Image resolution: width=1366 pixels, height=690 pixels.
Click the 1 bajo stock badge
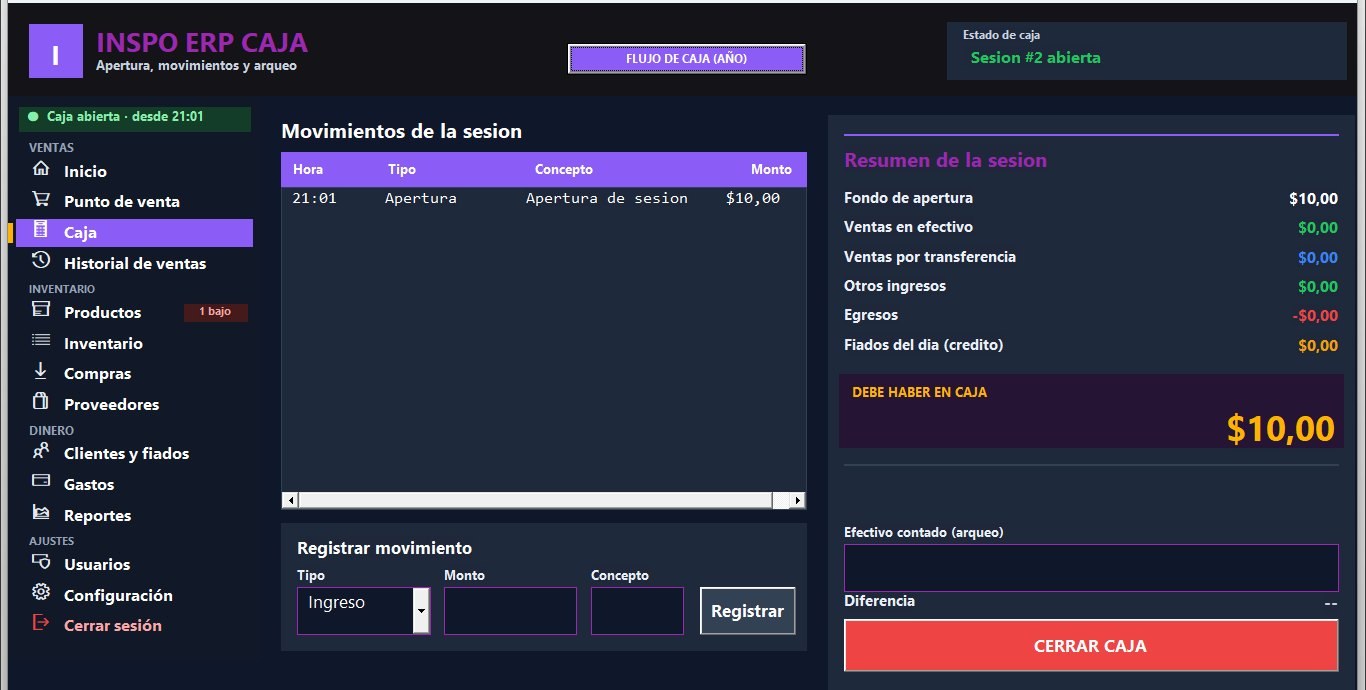215,312
